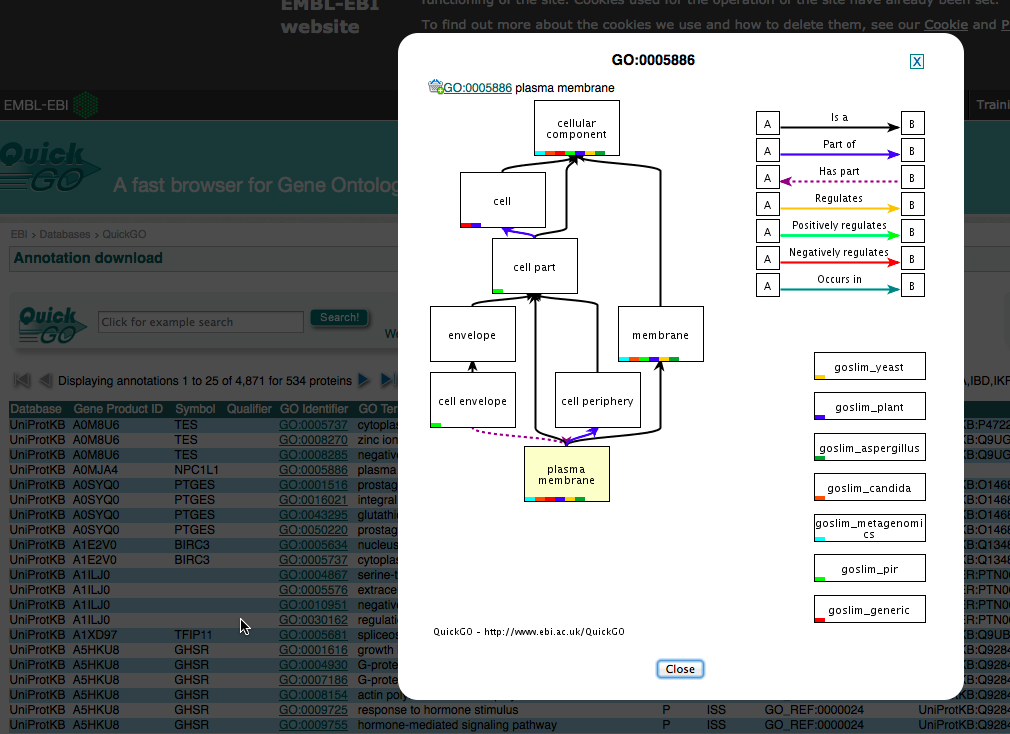Click the 'Is a' relation legend label

coord(839,117)
